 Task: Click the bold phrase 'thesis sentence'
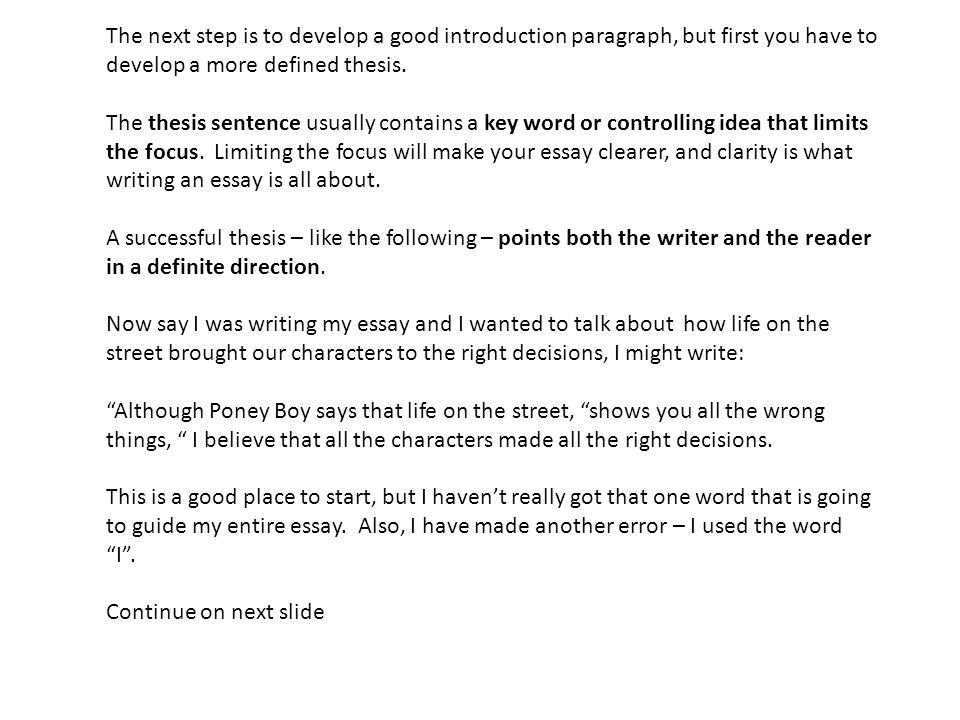224,123
